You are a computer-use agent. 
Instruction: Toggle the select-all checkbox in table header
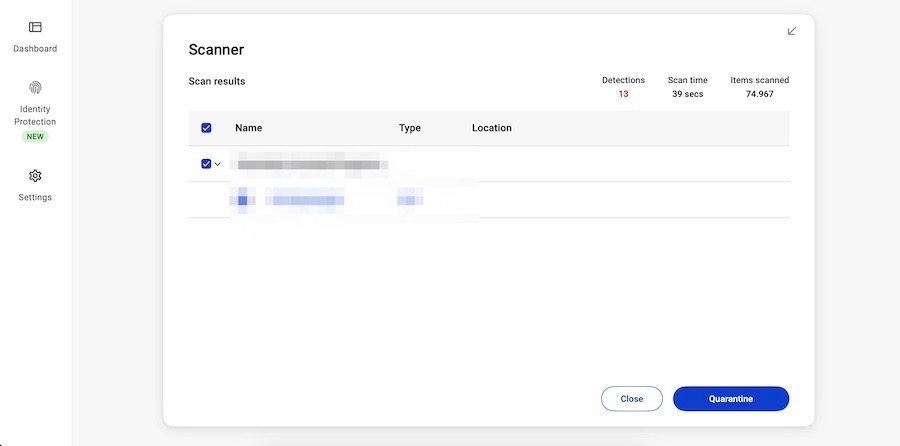(206, 128)
